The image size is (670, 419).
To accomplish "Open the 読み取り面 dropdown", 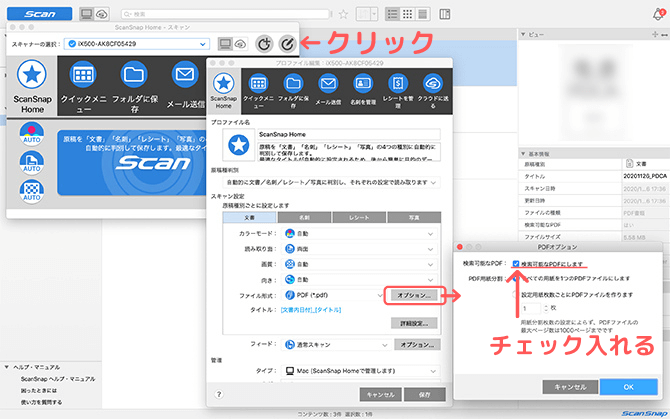I will [x=359, y=249].
